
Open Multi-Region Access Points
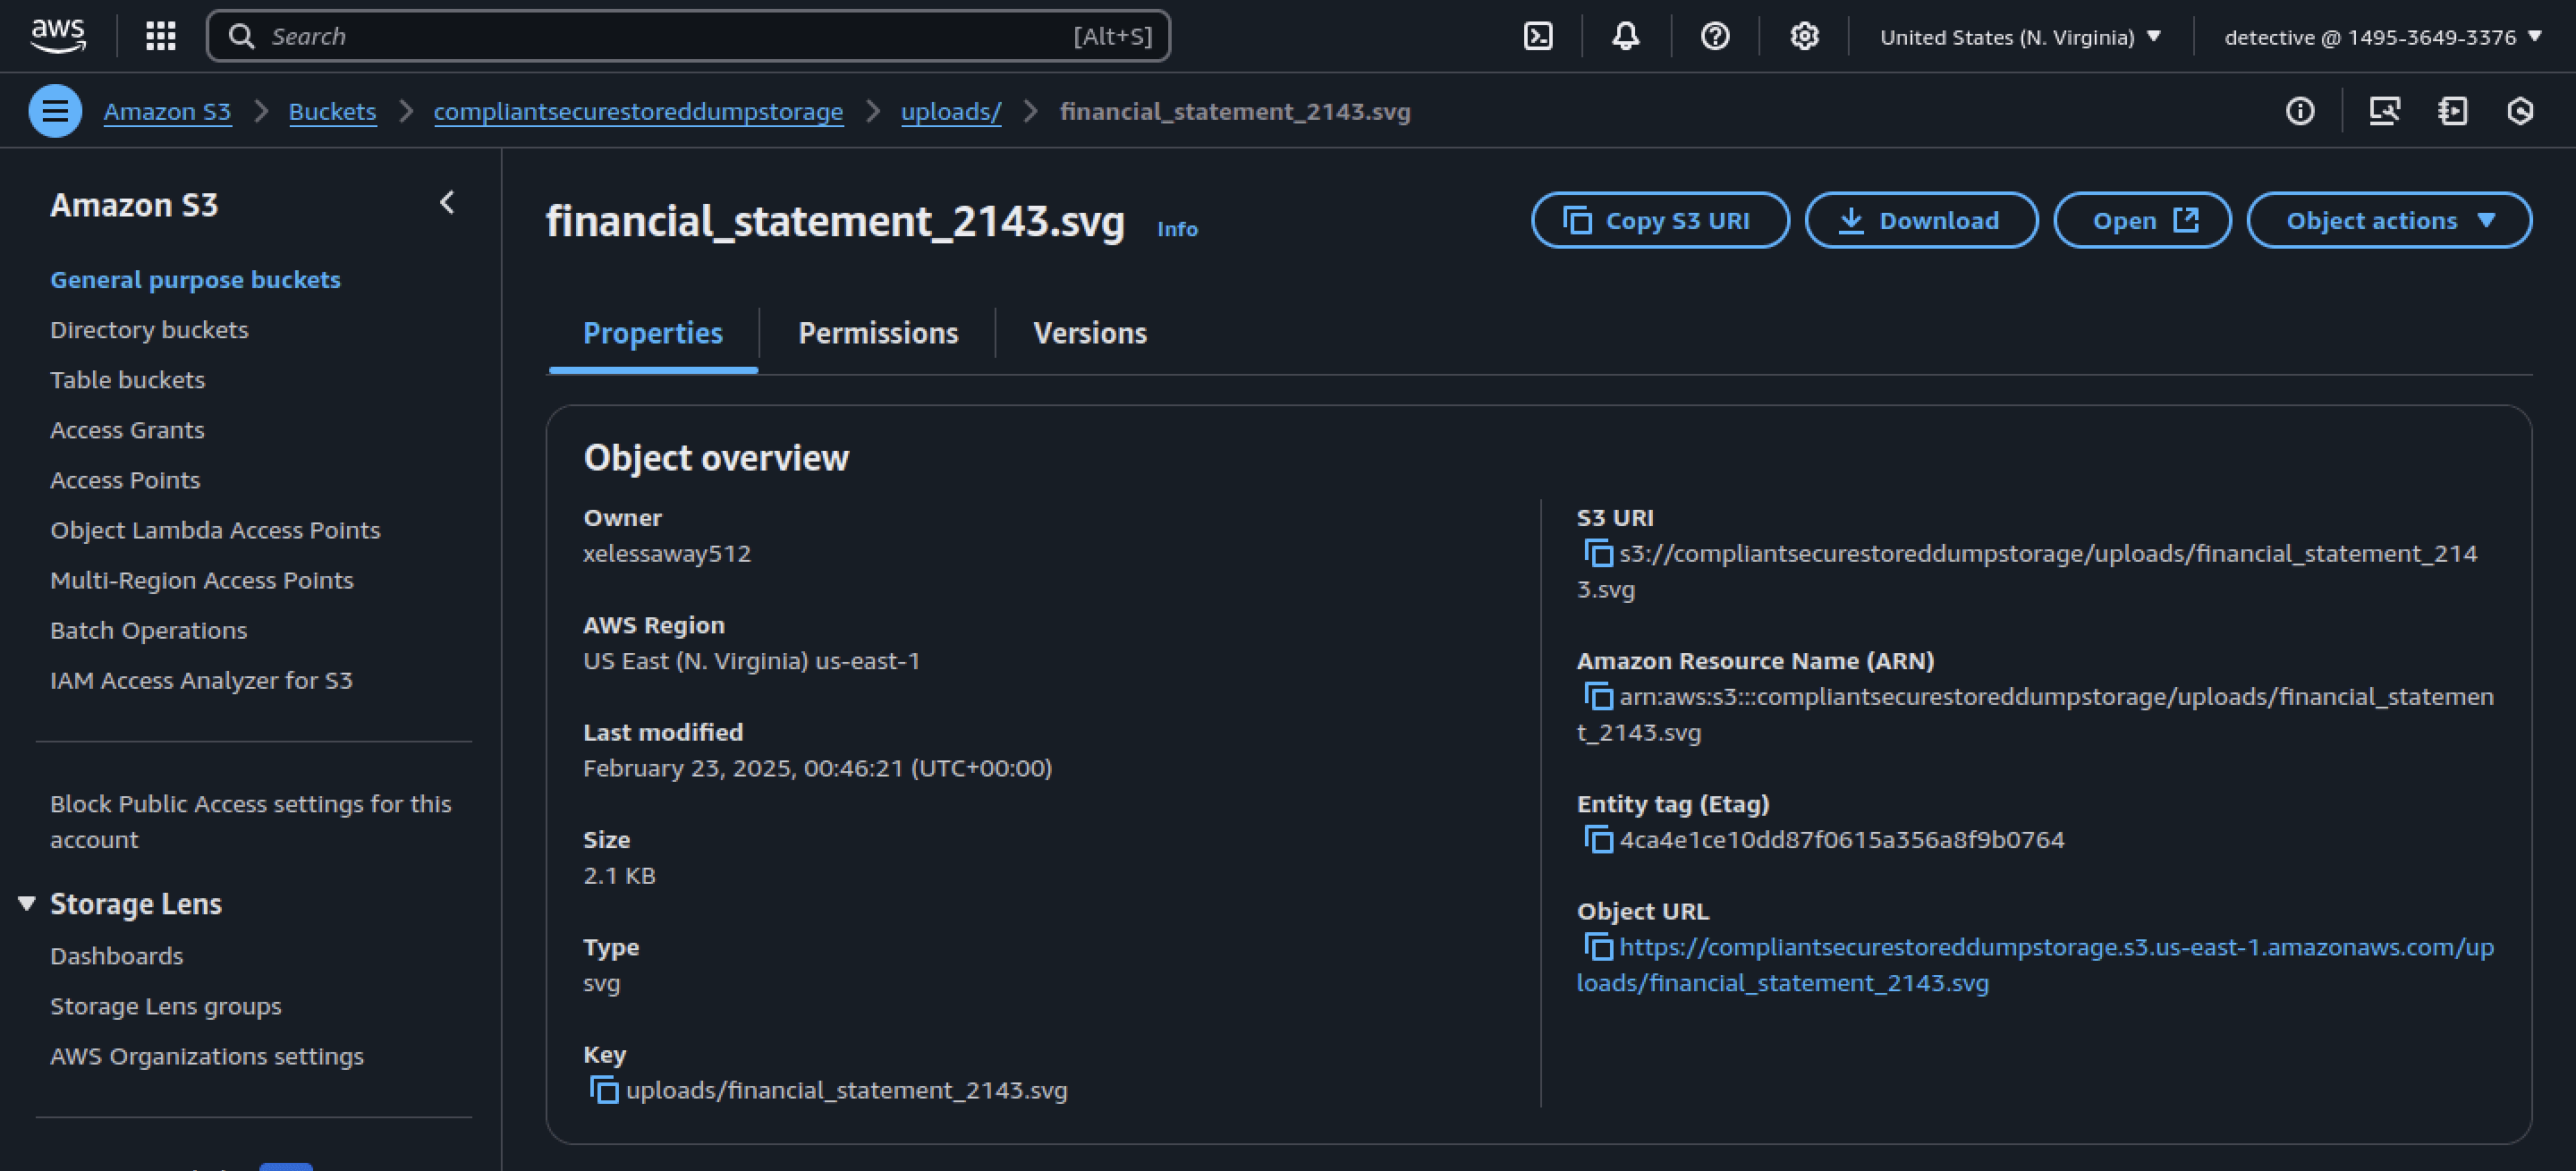(x=202, y=579)
